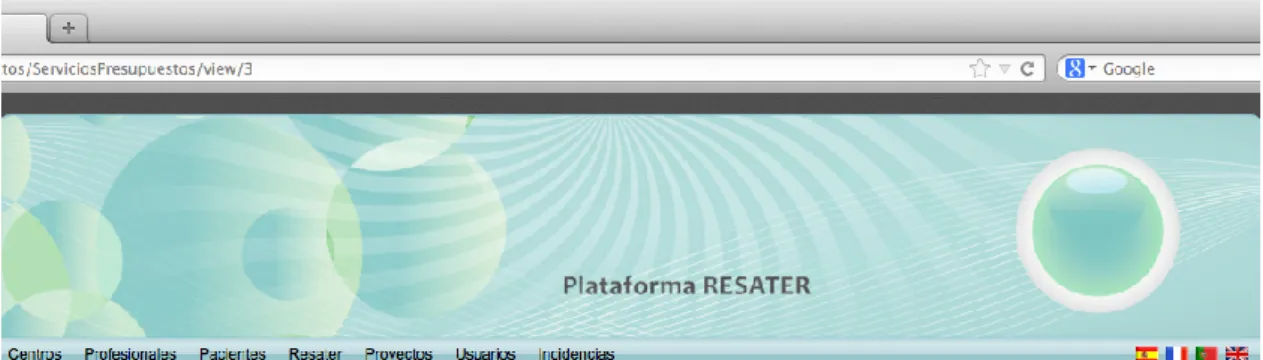Open the Google search engine selector dropdown
The width and height of the screenshot is (1263, 360).
tap(1081, 69)
